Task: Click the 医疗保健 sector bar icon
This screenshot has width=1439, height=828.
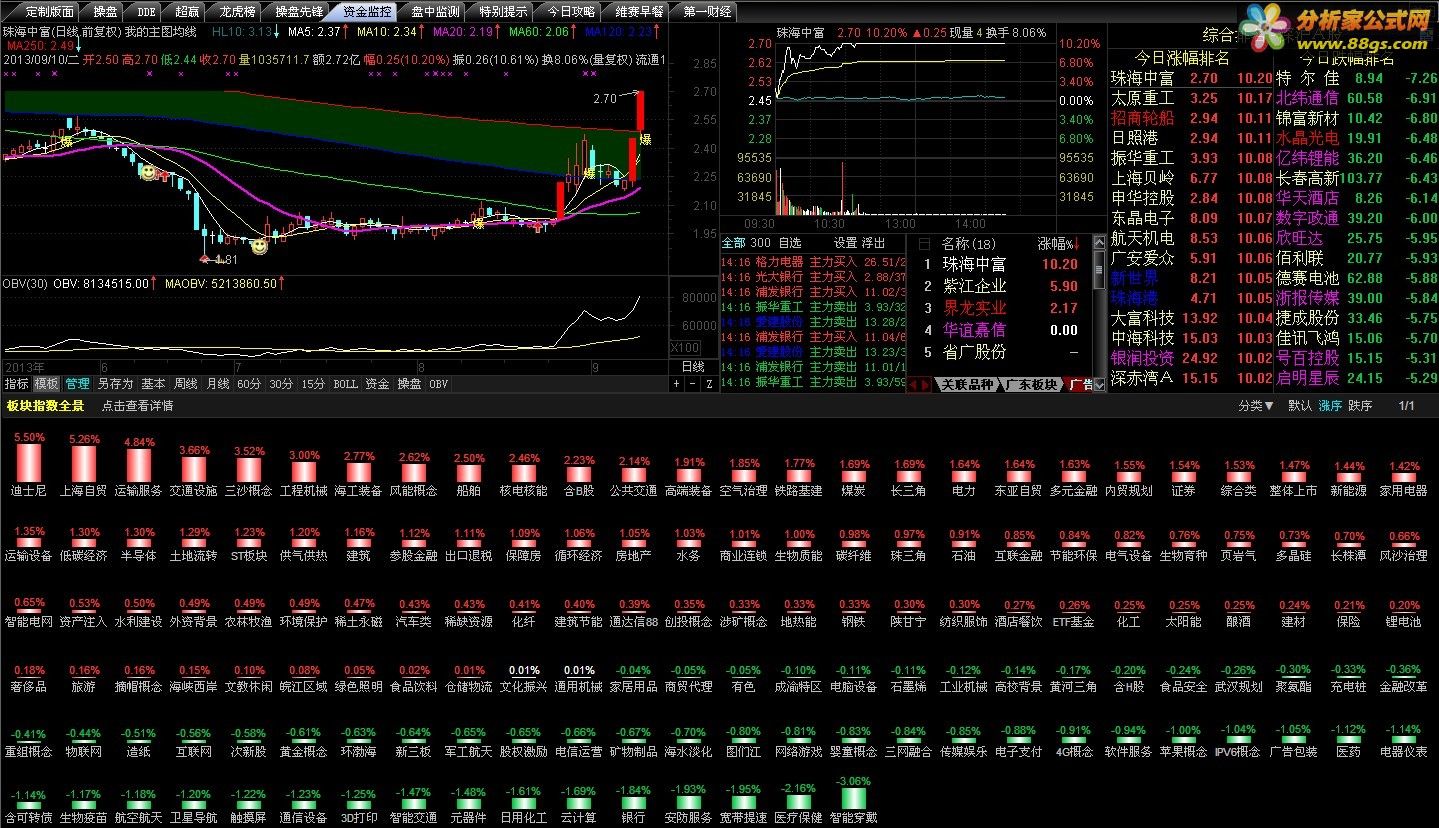Action: click(798, 800)
